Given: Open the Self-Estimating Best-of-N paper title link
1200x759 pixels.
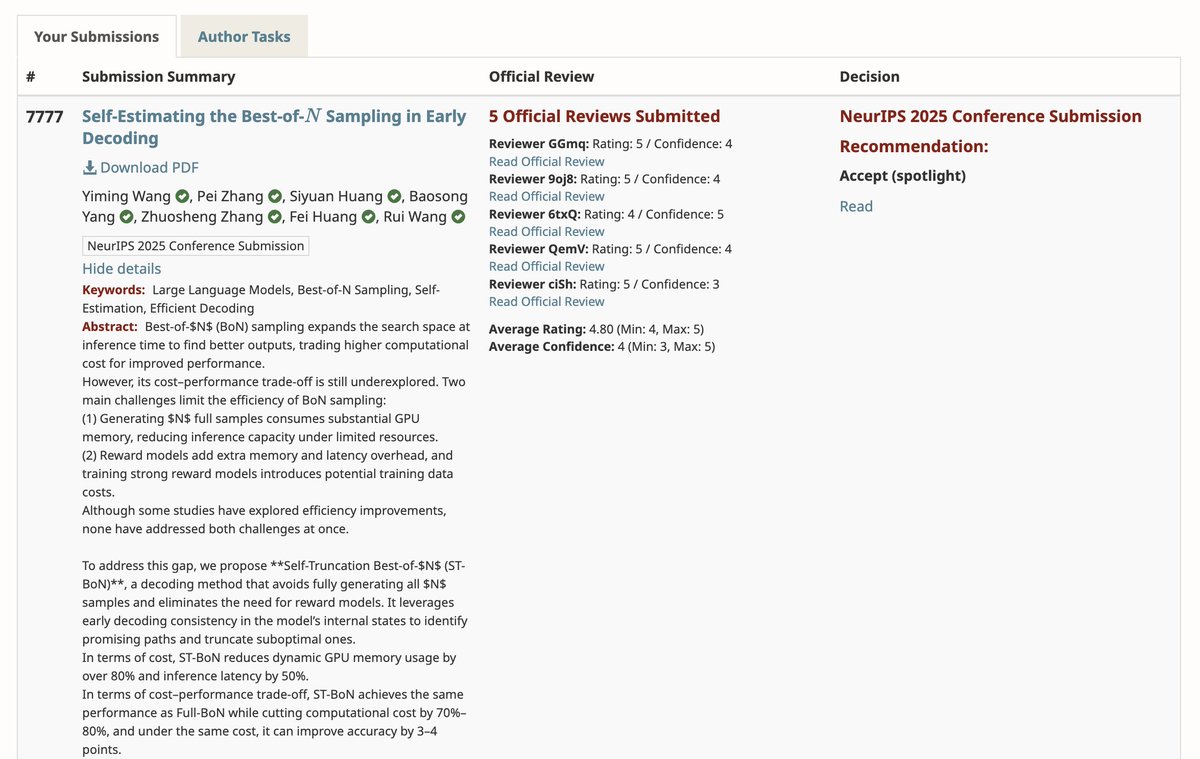Looking at the screenshot, I should tap(274, 127).
